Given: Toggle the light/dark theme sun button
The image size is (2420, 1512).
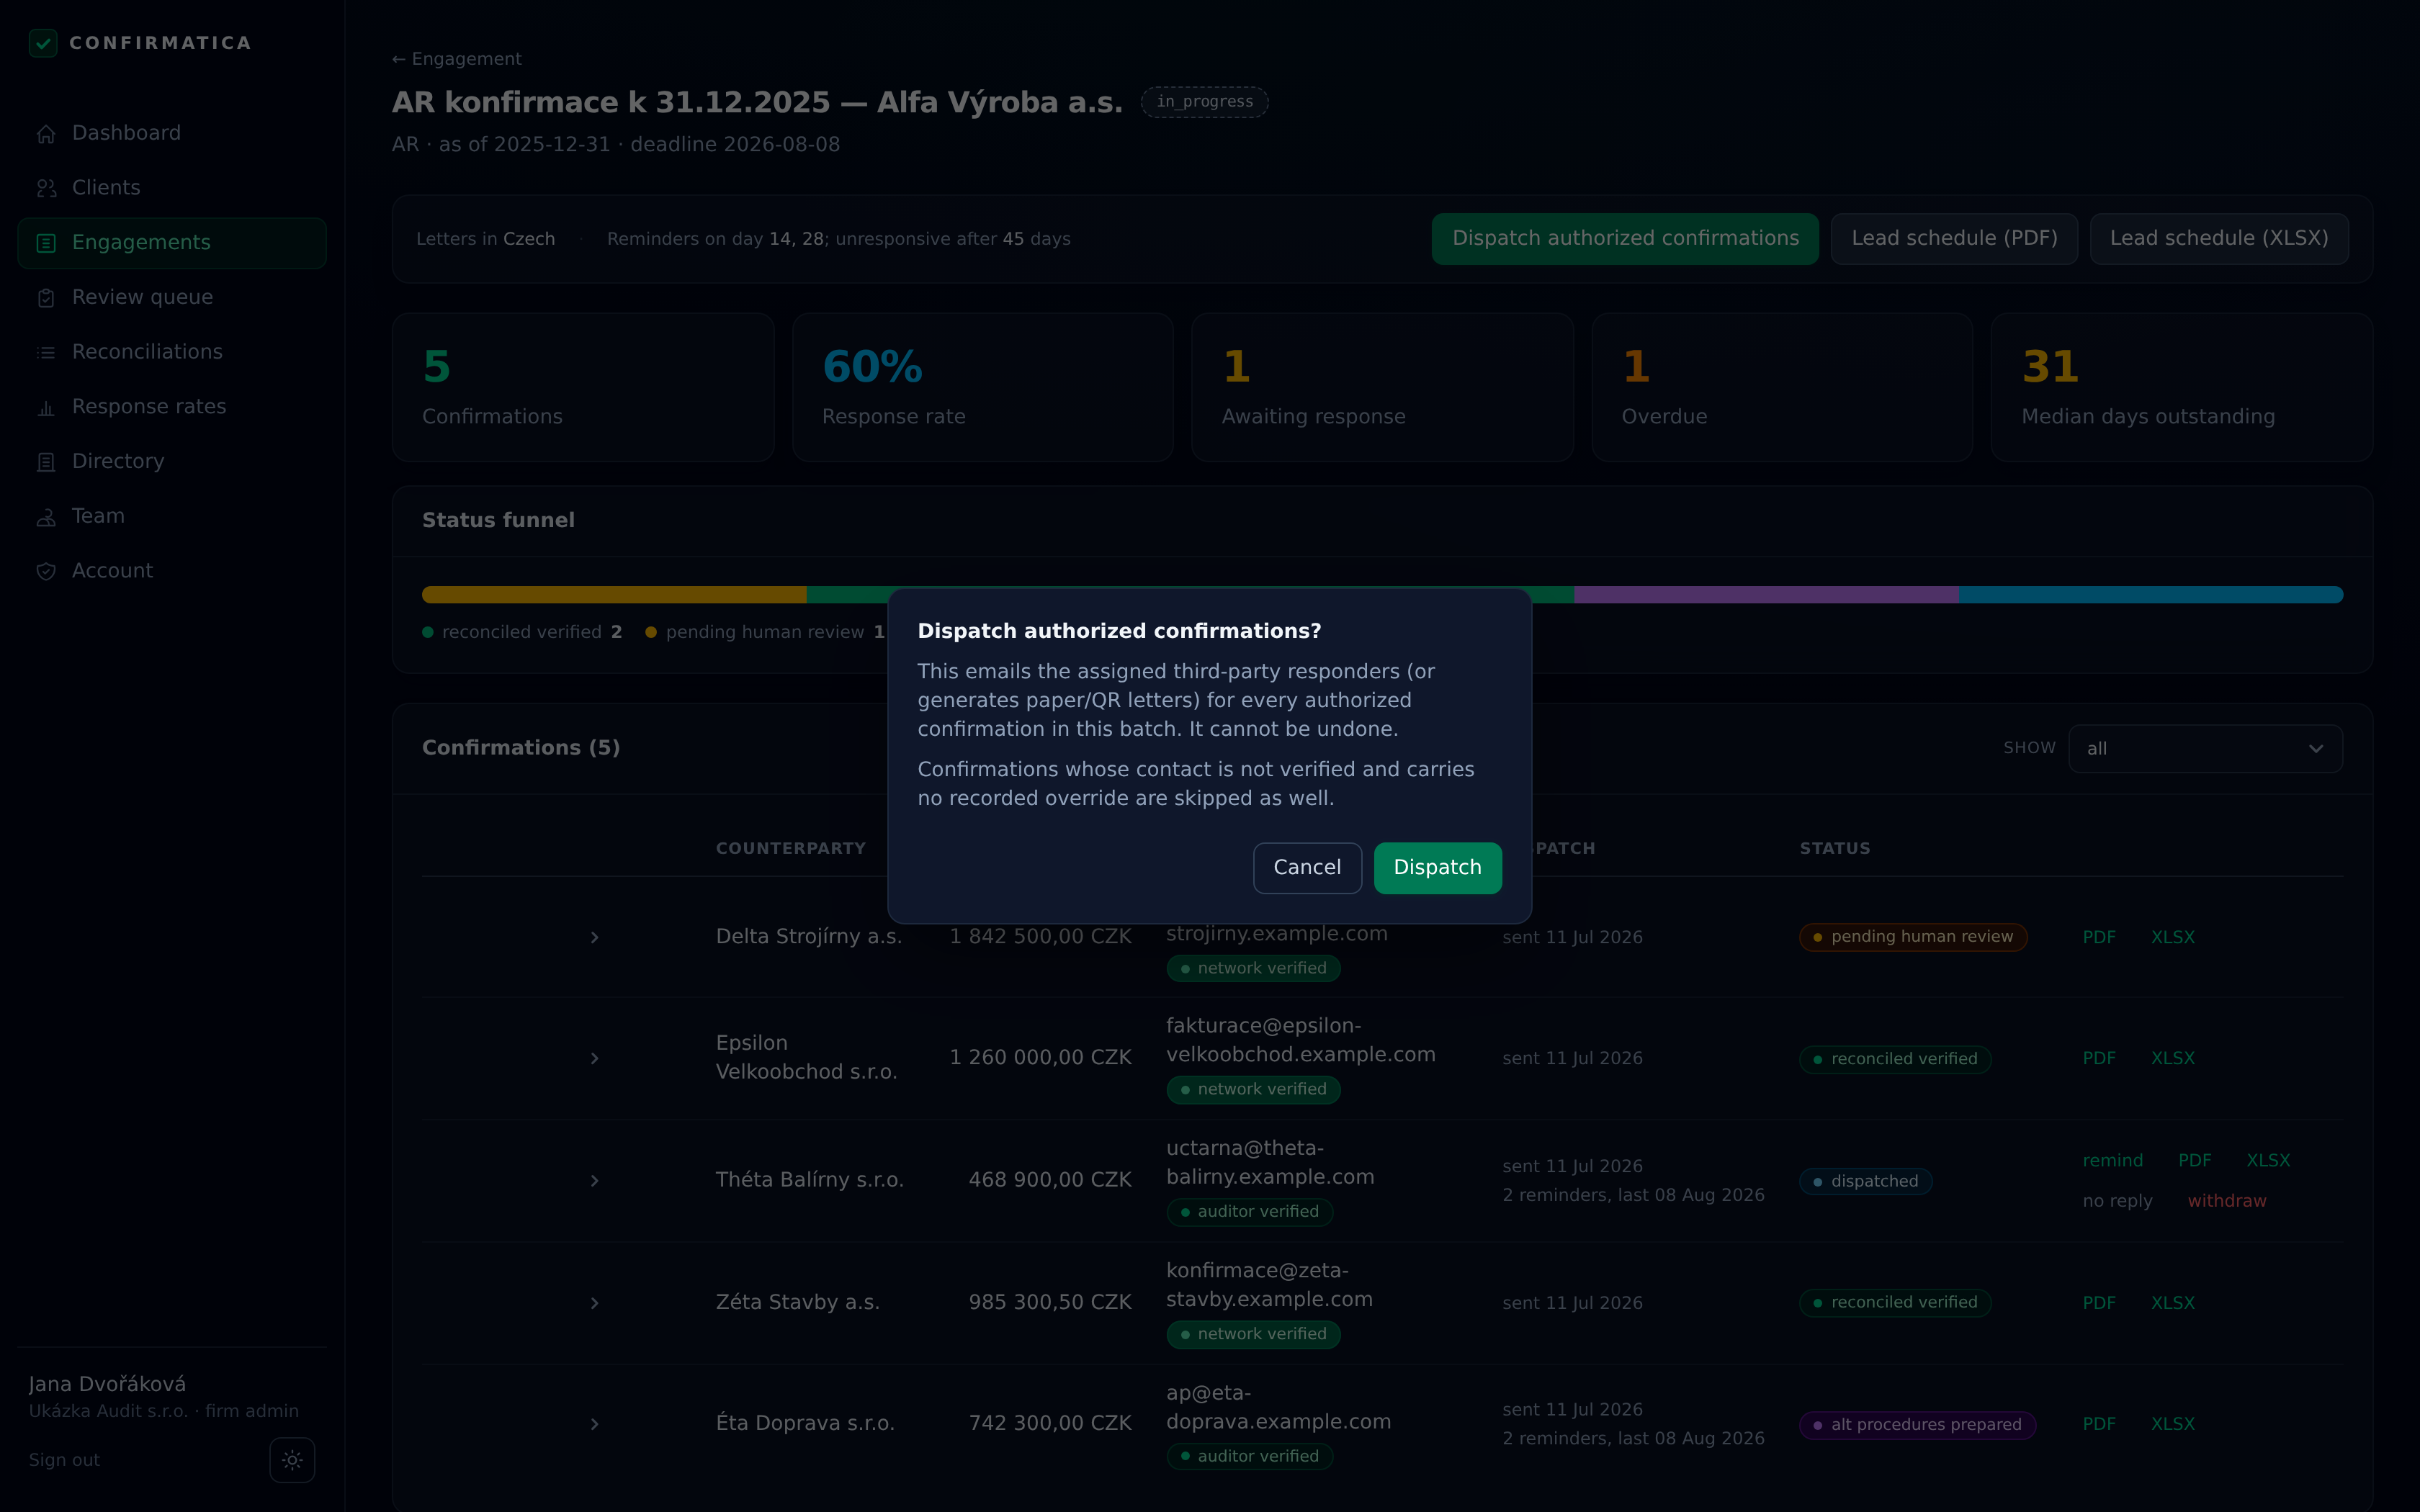Looking at the screenshot, I should (292, 1460).
